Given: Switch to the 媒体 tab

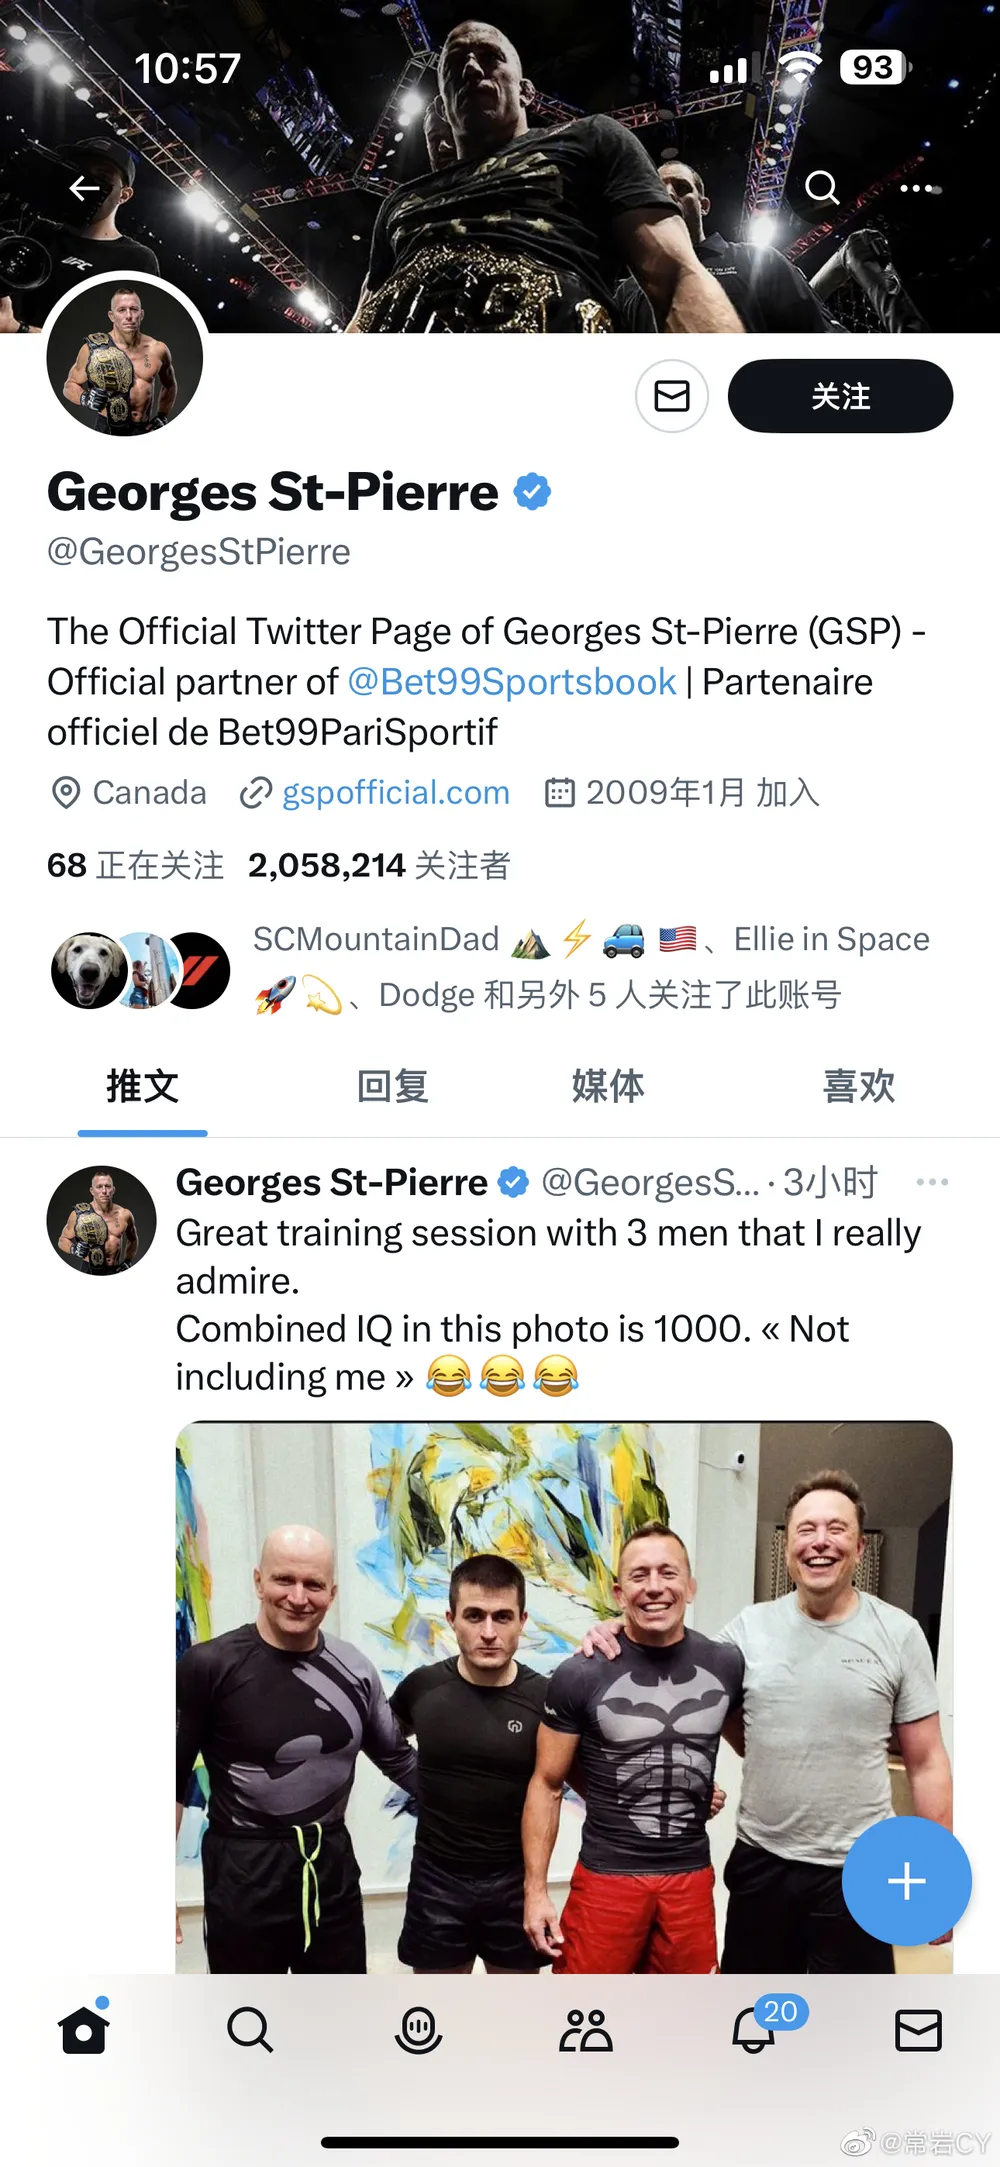Looking at the screenshot, I should 608,1087.
